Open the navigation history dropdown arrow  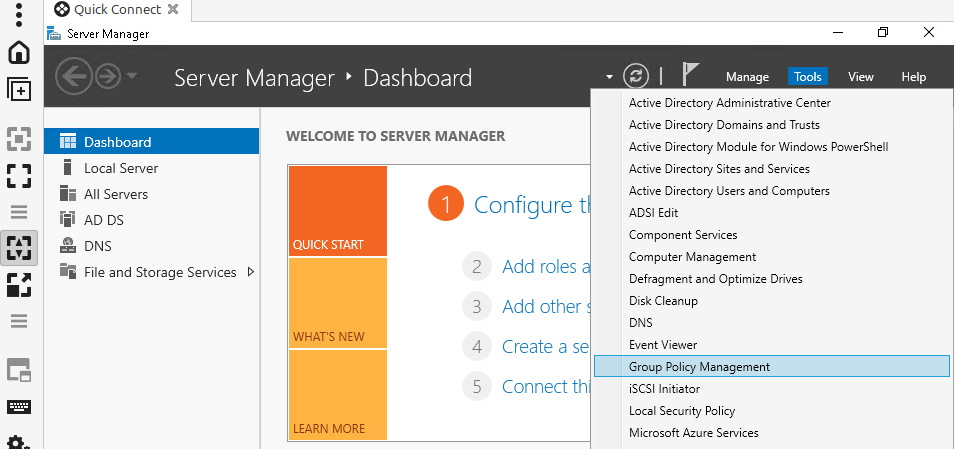[x=133, y=77]
